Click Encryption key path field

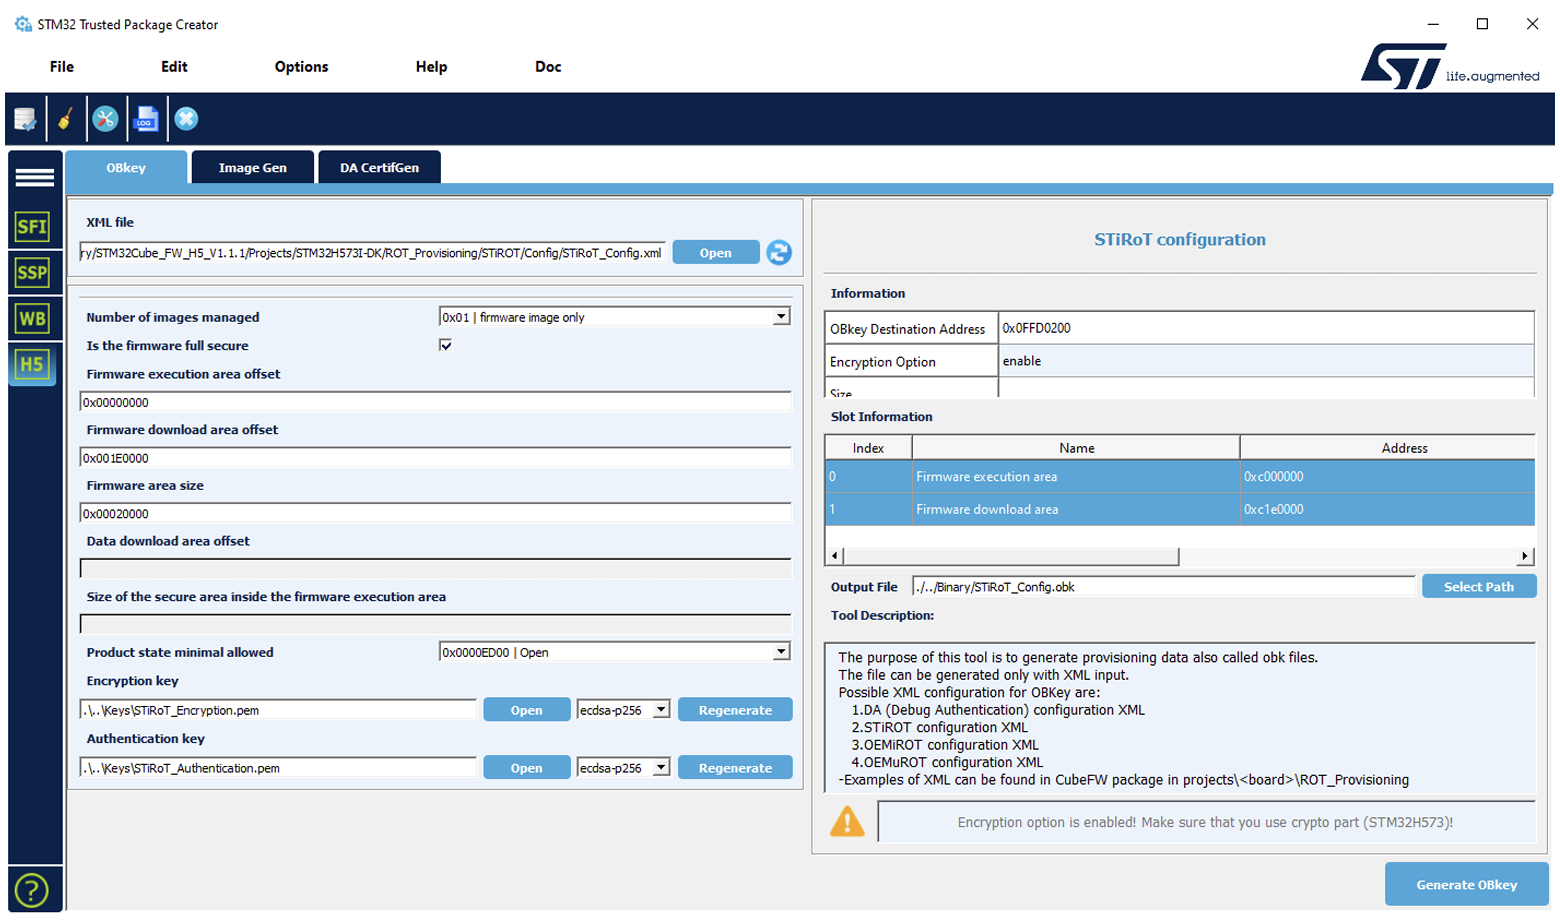tap(278, 710)
